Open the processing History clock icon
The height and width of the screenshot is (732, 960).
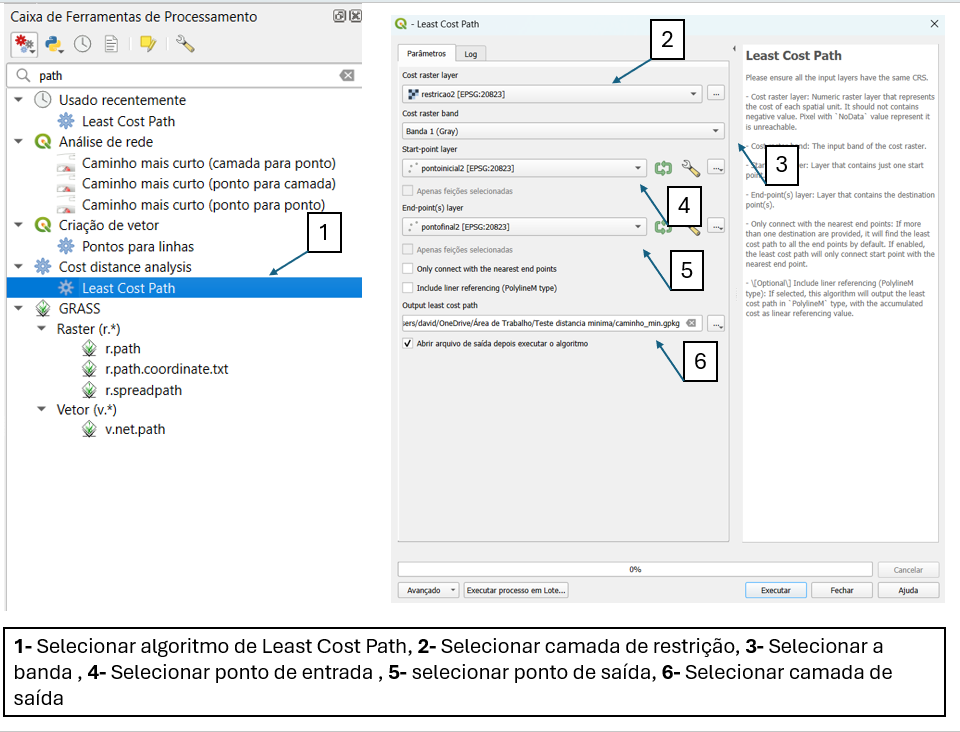click(82, 43)
